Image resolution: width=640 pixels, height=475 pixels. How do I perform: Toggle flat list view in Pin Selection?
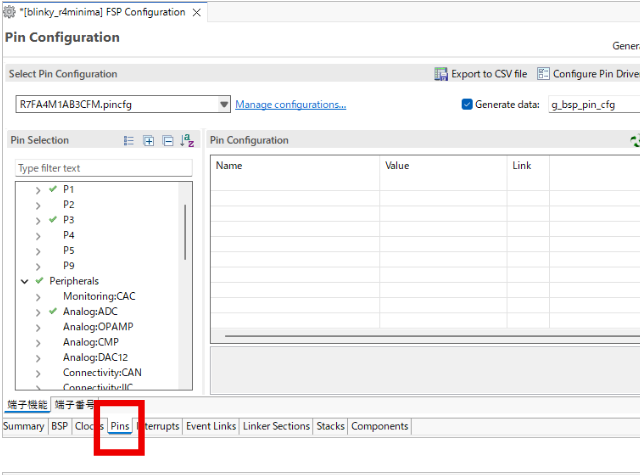129,141
